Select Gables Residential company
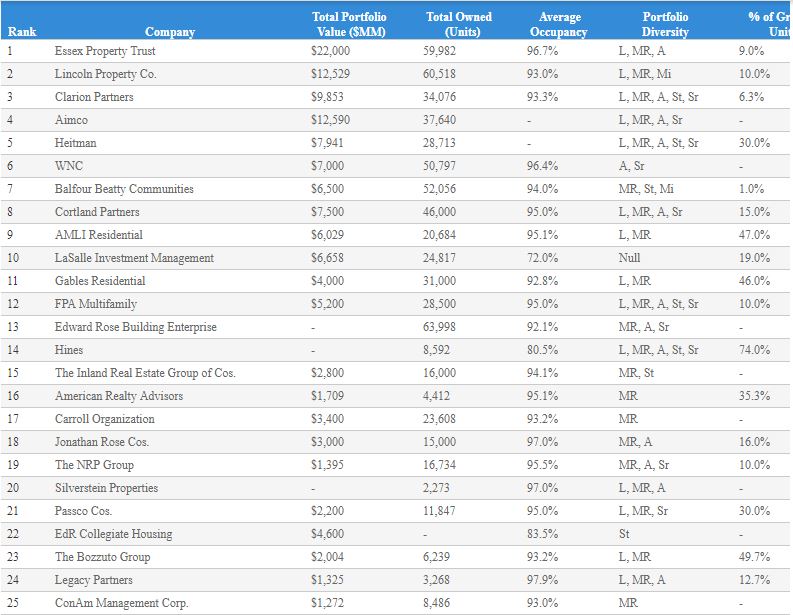 coord(100,281)
